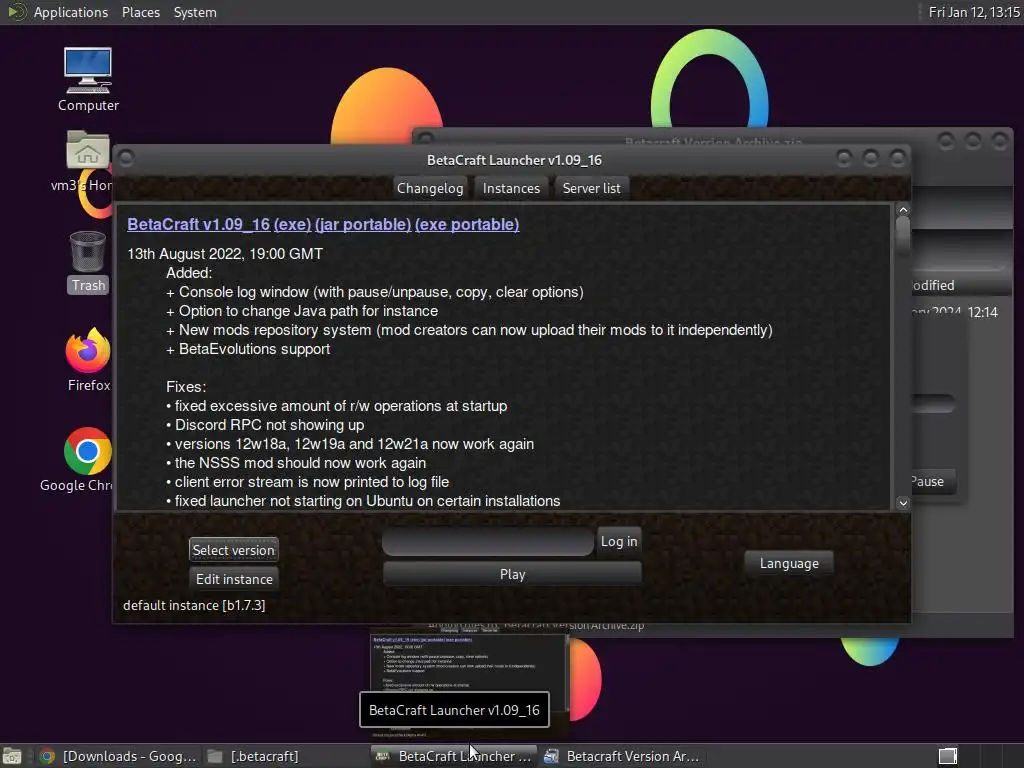Switch to the Instances tab
This screenshot has width=1024, height=768.
coord(511,188)
